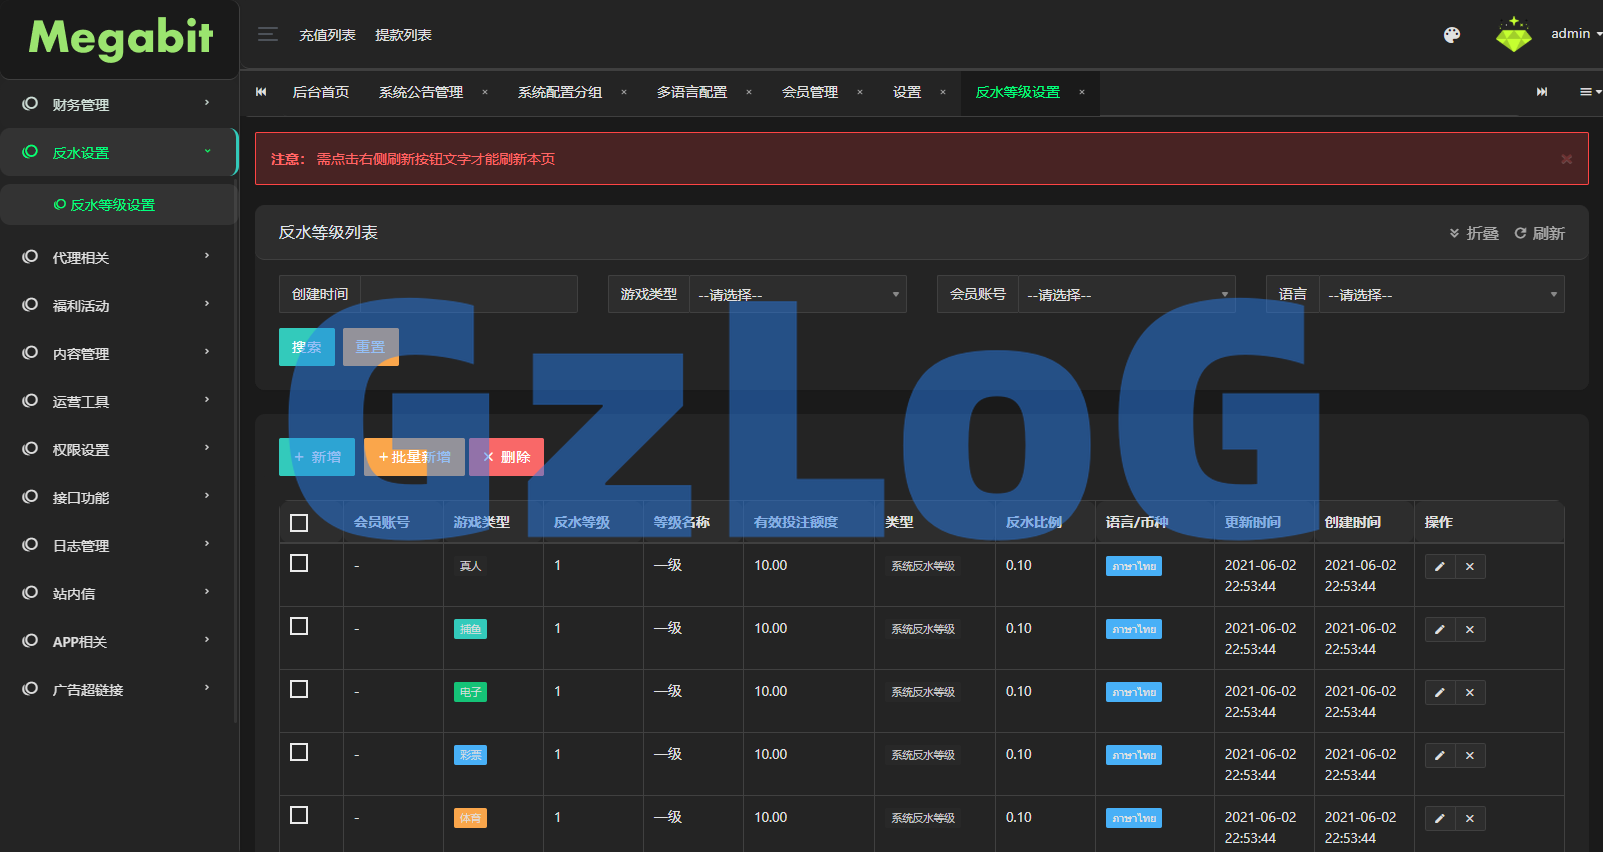The height and width of the screenshot is (852, 1603).
Task: Click the 刷新 refresh icon button
Action: [x=1539, y=233]
